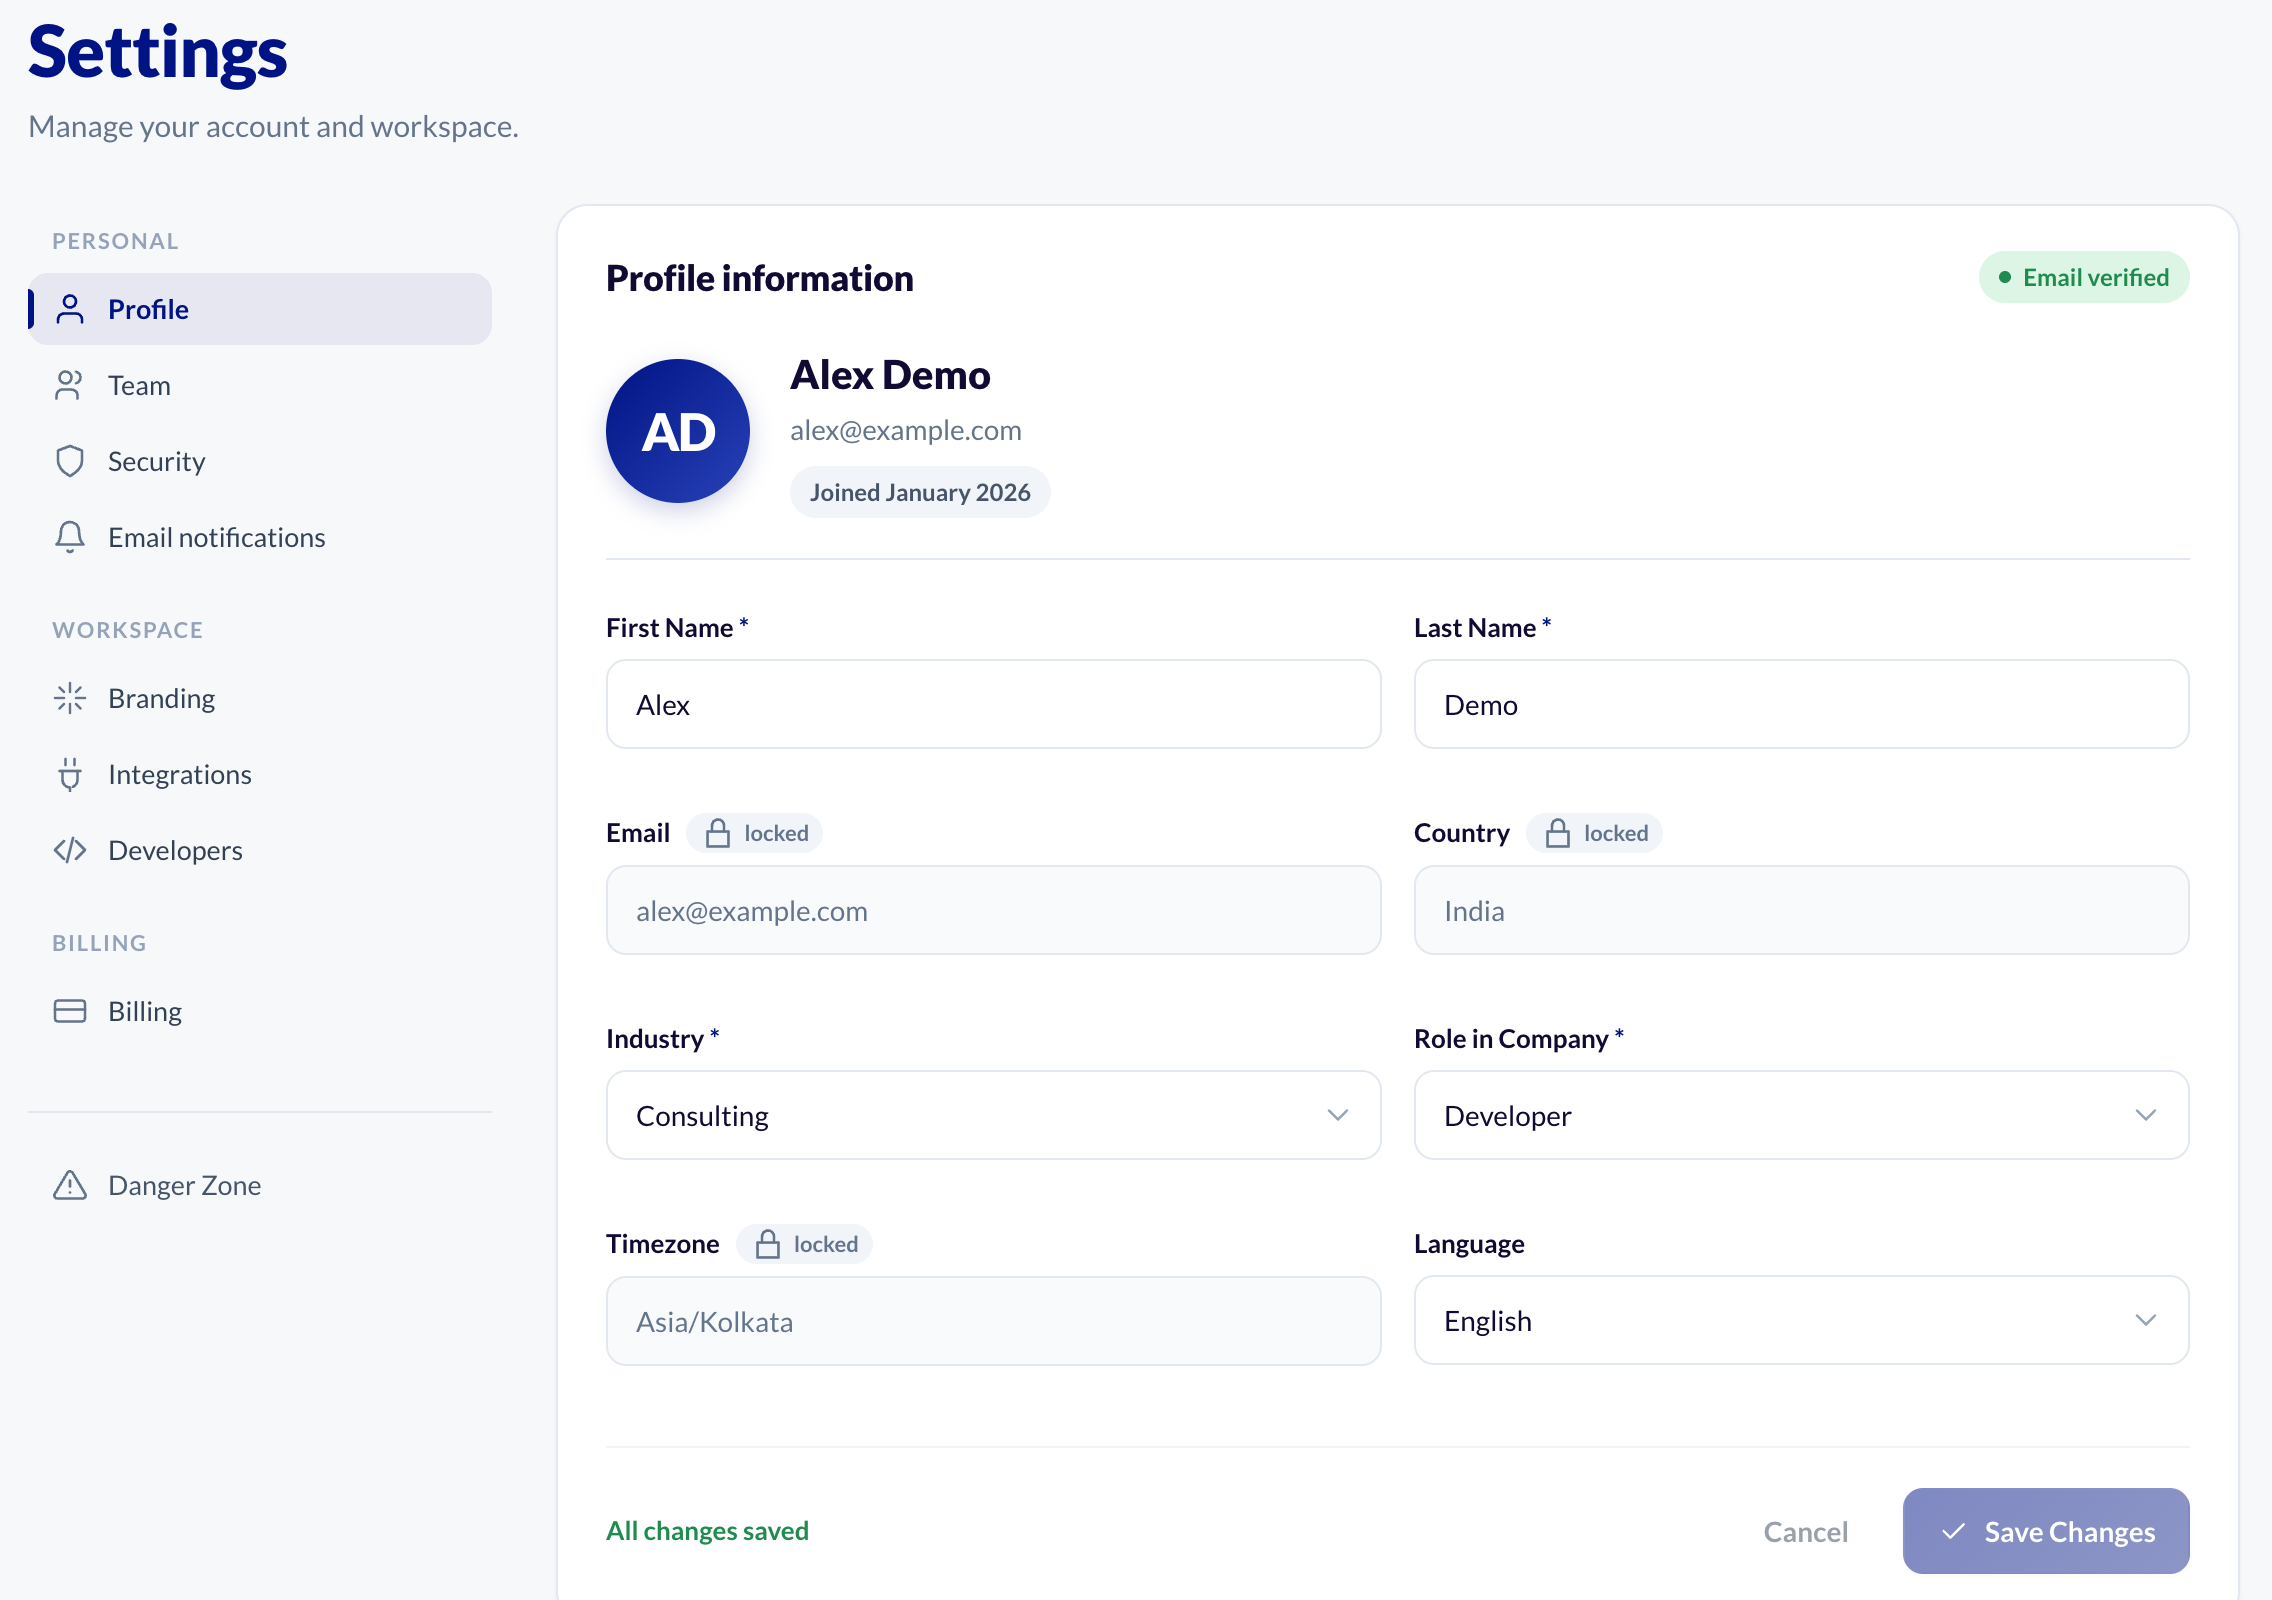
Task: Click the Email verified badge
Action: [x=2084, y=277]
